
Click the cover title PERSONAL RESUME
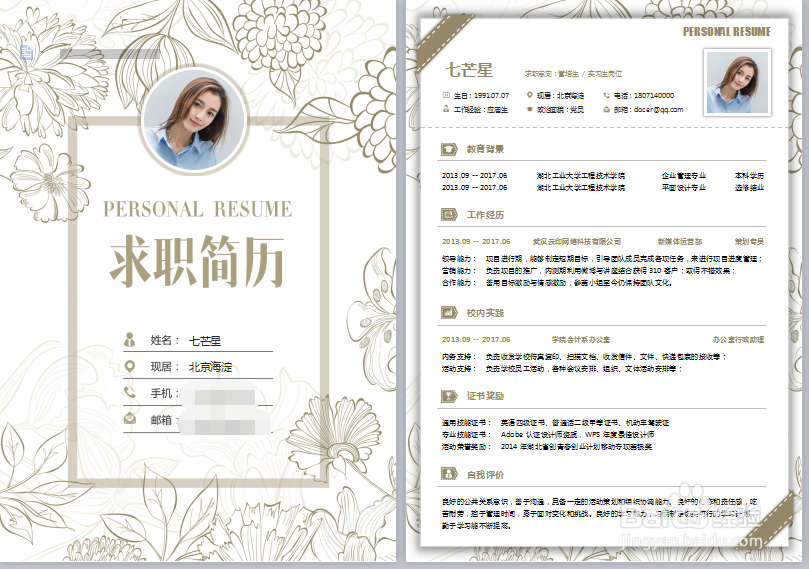[x=197, y=209]
